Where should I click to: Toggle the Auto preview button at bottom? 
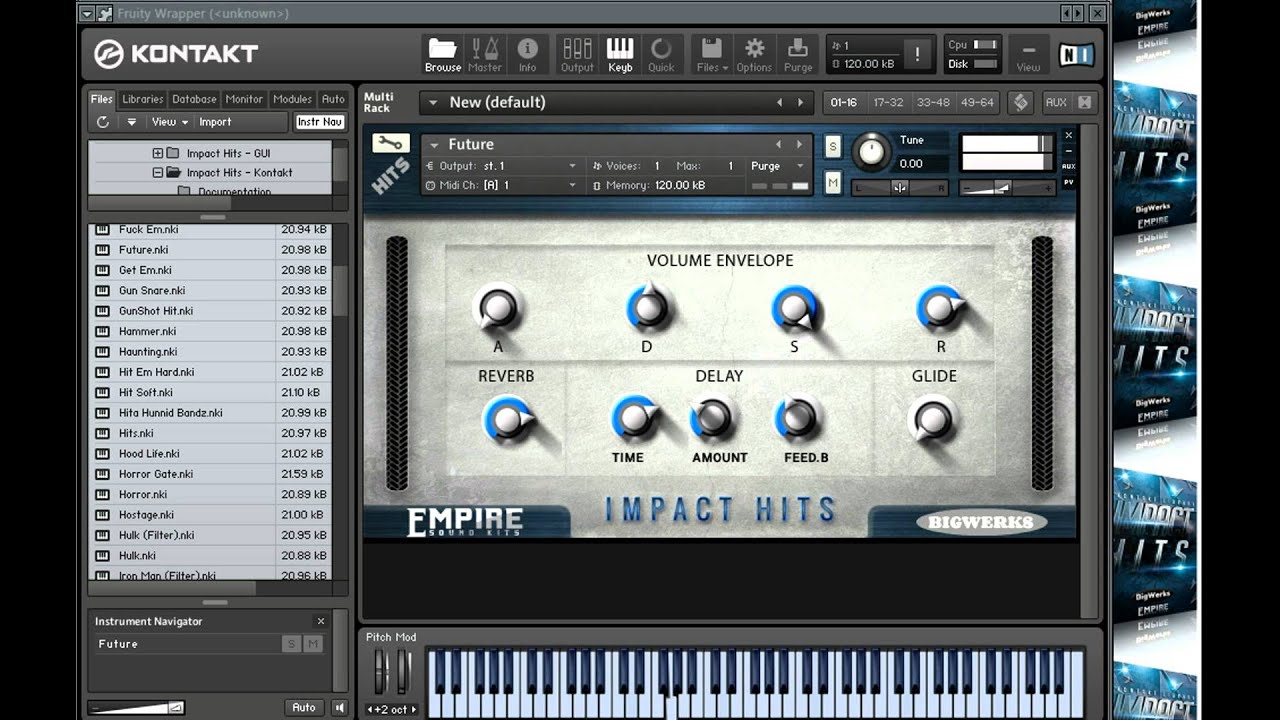pos(304,707)
